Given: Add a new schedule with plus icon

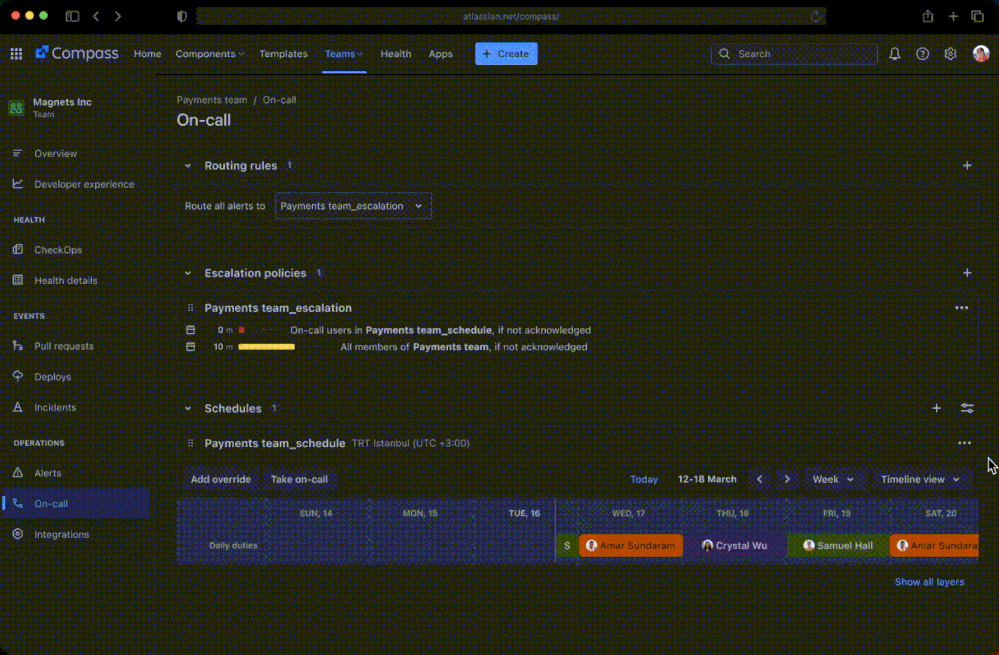Looking at the screenshot, I should (937, 408).
